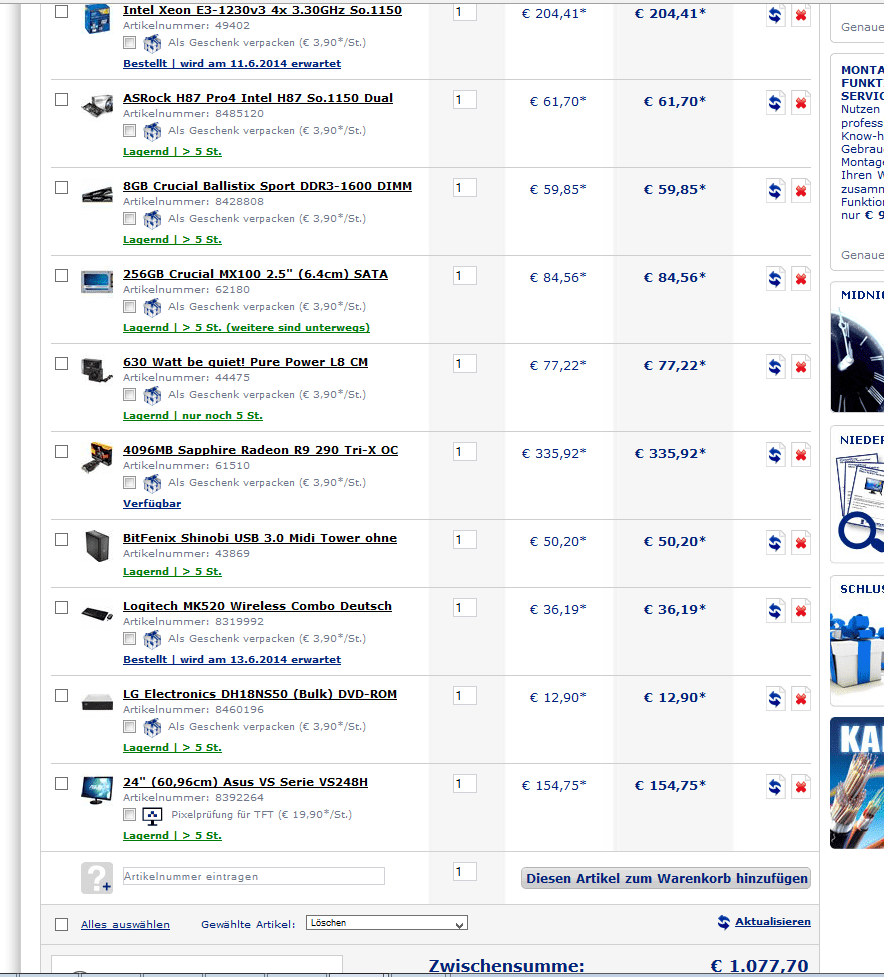Enable gift wrapping for 630 Watt be quiet!
The width and height of the screenshot is (884, 977).
click(129, 394)
